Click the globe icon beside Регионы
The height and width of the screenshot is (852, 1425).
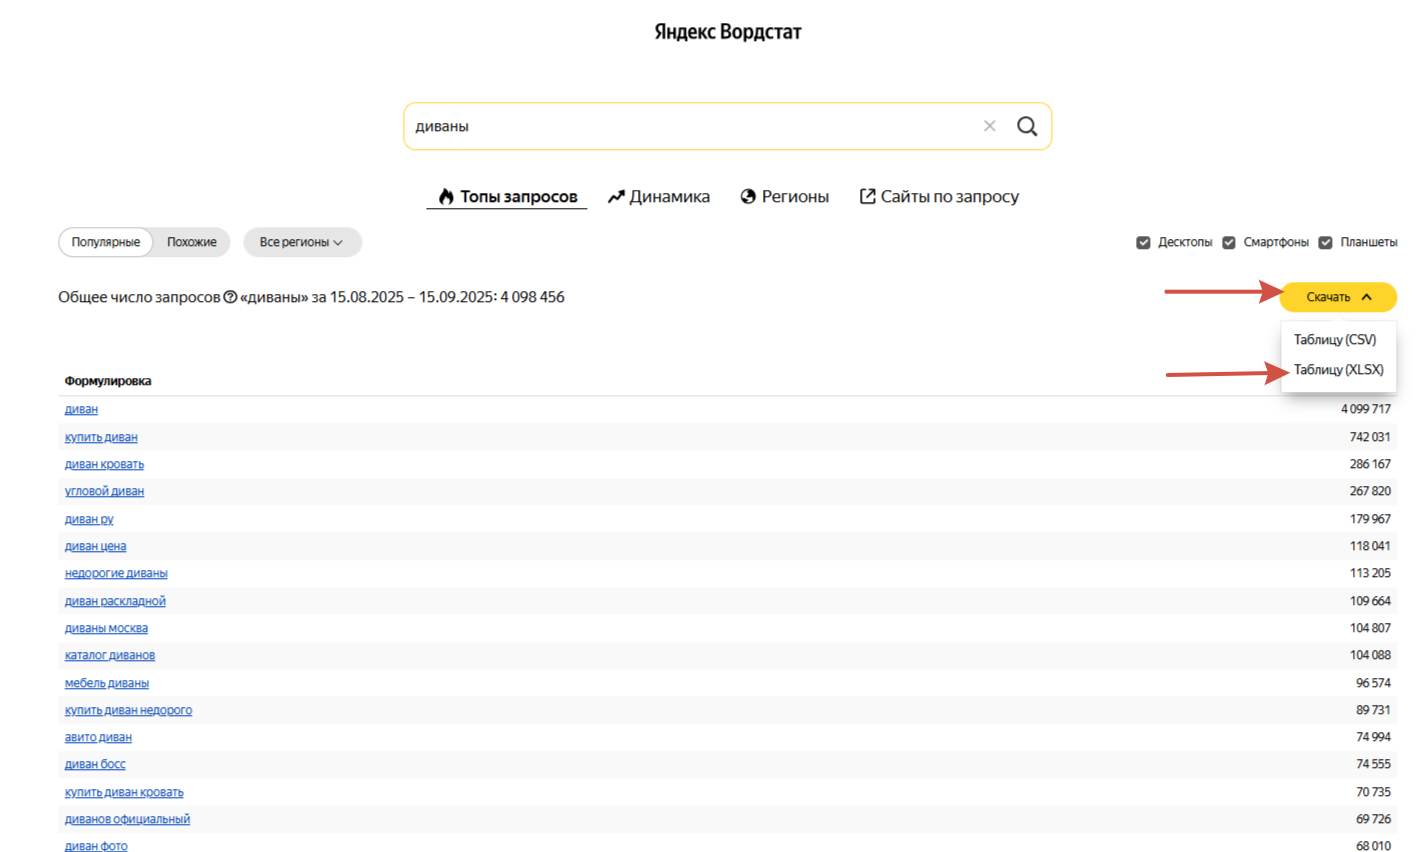click(748, 197)
